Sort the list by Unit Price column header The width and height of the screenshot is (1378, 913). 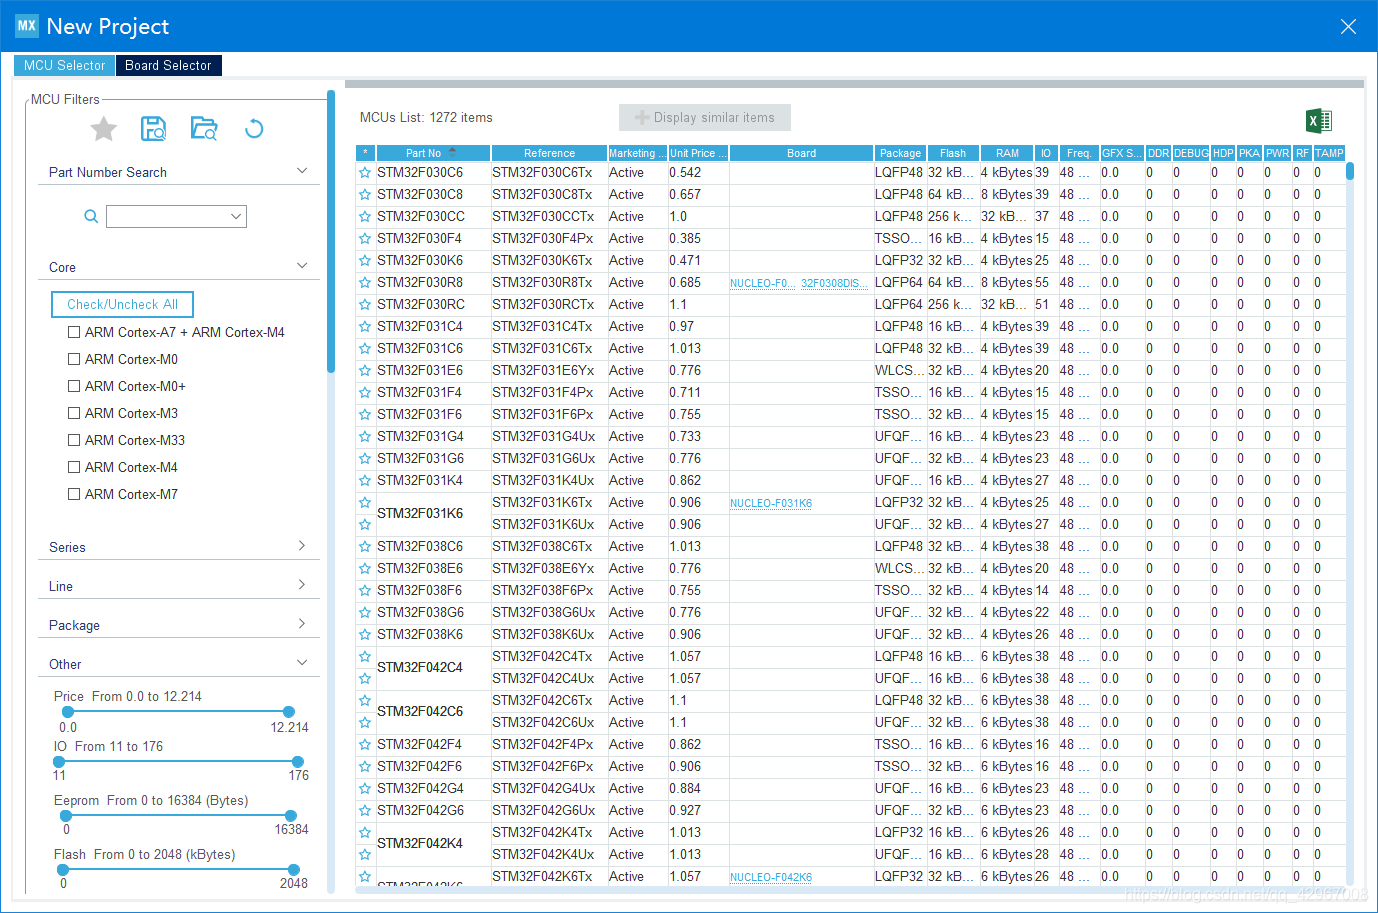click(x=697, y=153)
